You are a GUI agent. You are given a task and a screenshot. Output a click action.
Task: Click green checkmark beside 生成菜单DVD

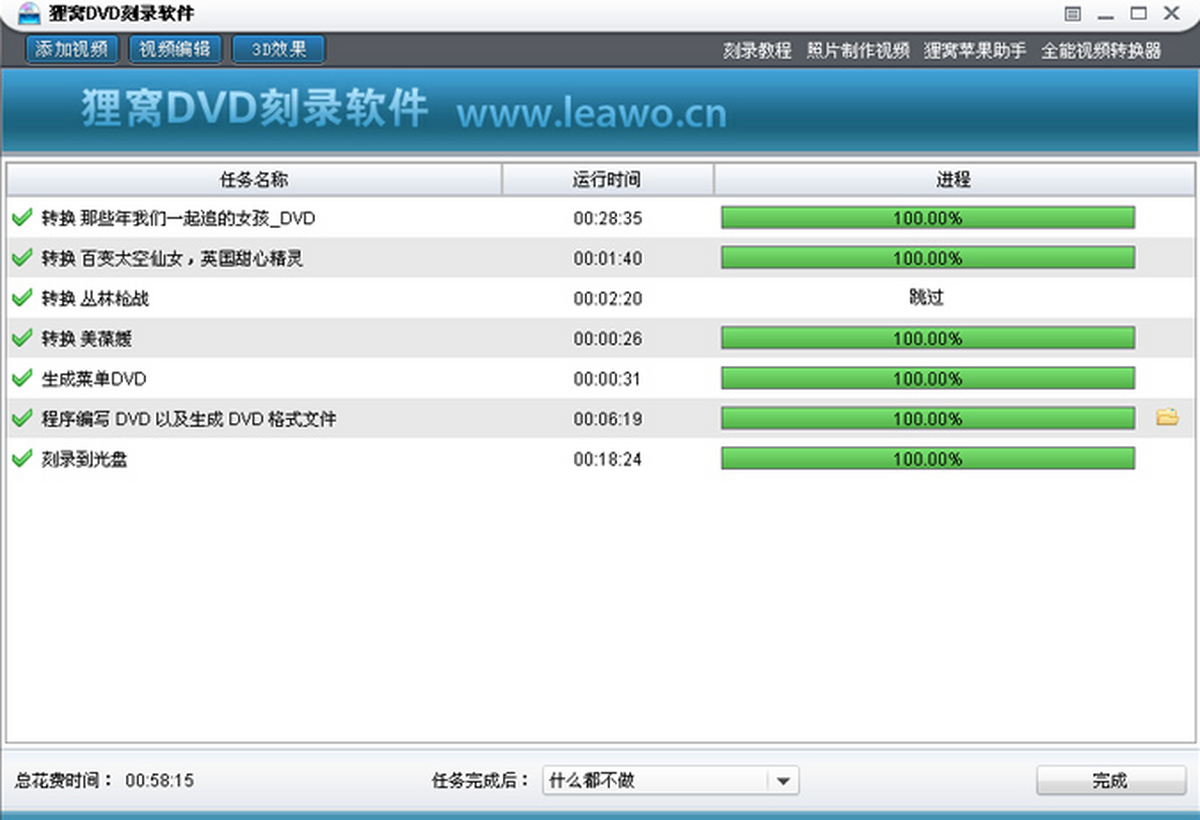tap(22, 378)
